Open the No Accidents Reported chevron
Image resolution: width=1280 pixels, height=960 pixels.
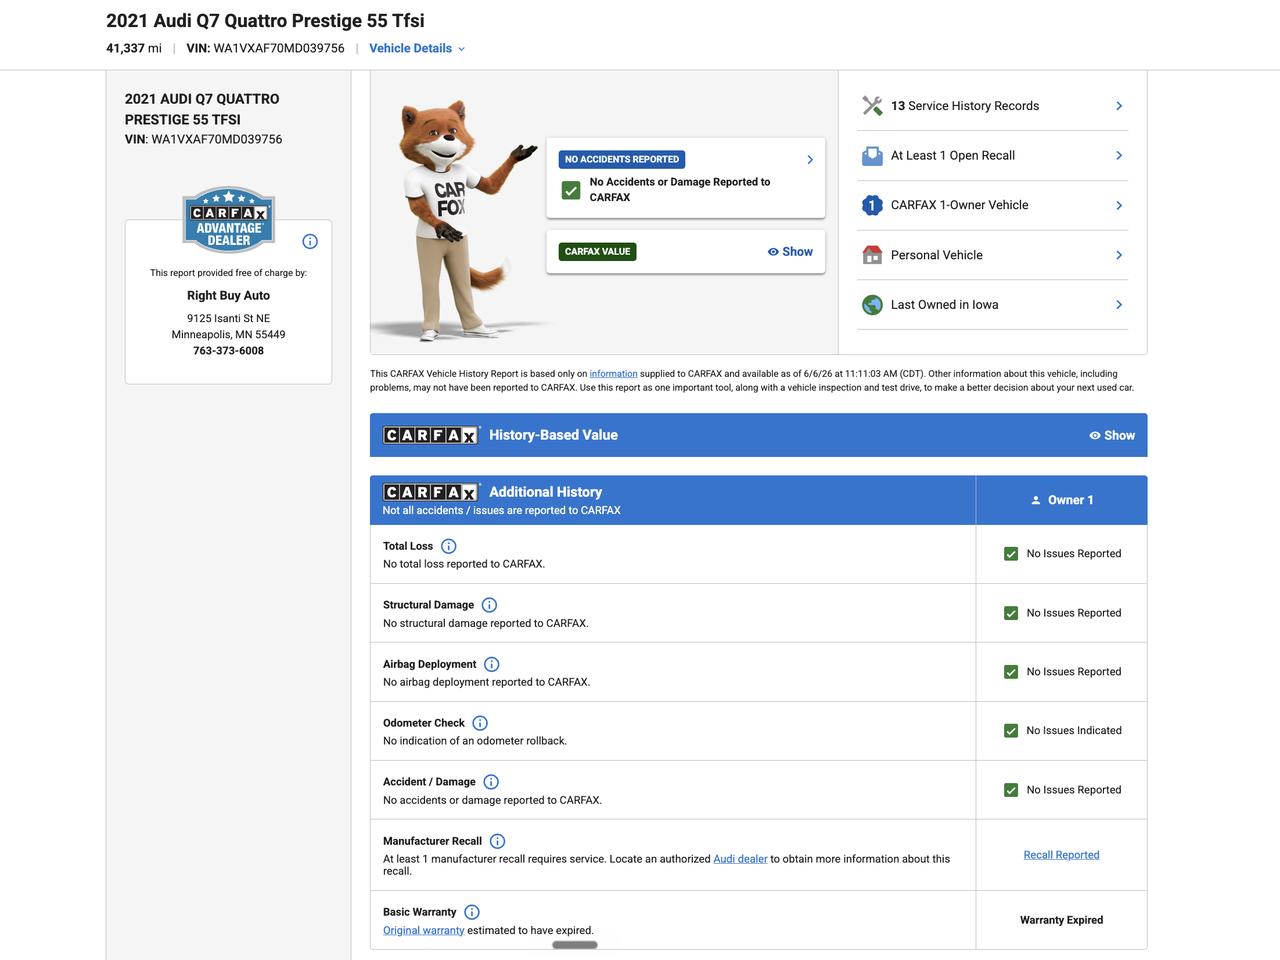810,160
